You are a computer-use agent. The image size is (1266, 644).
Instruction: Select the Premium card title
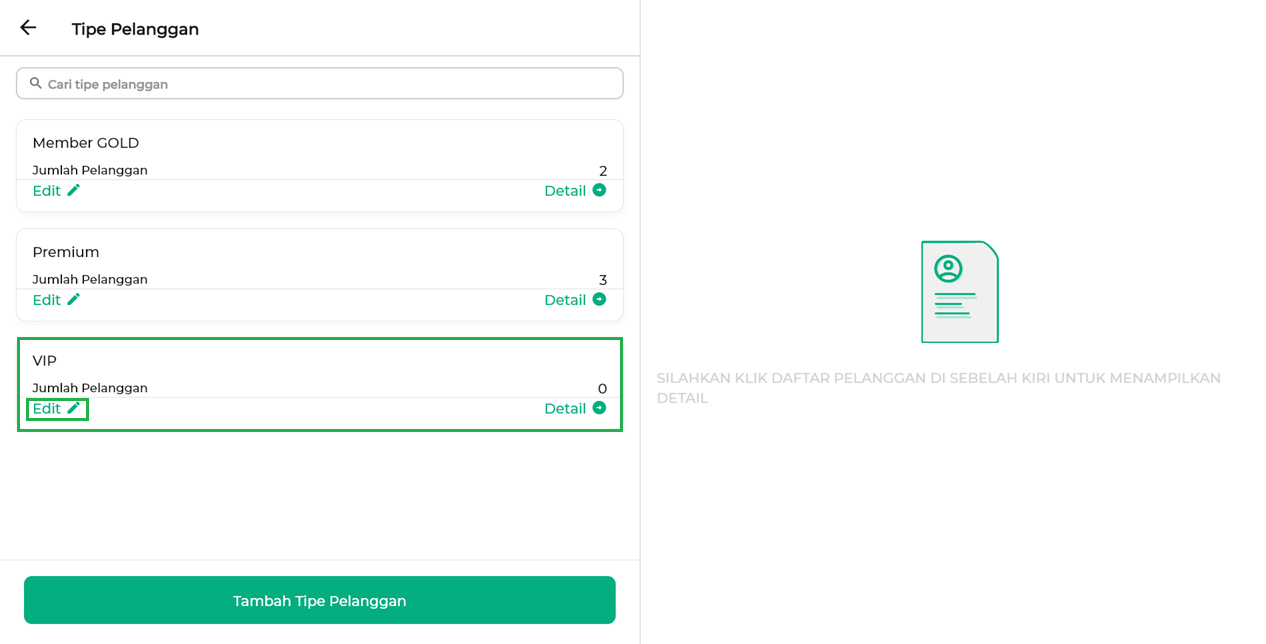[x=66, y=252]
